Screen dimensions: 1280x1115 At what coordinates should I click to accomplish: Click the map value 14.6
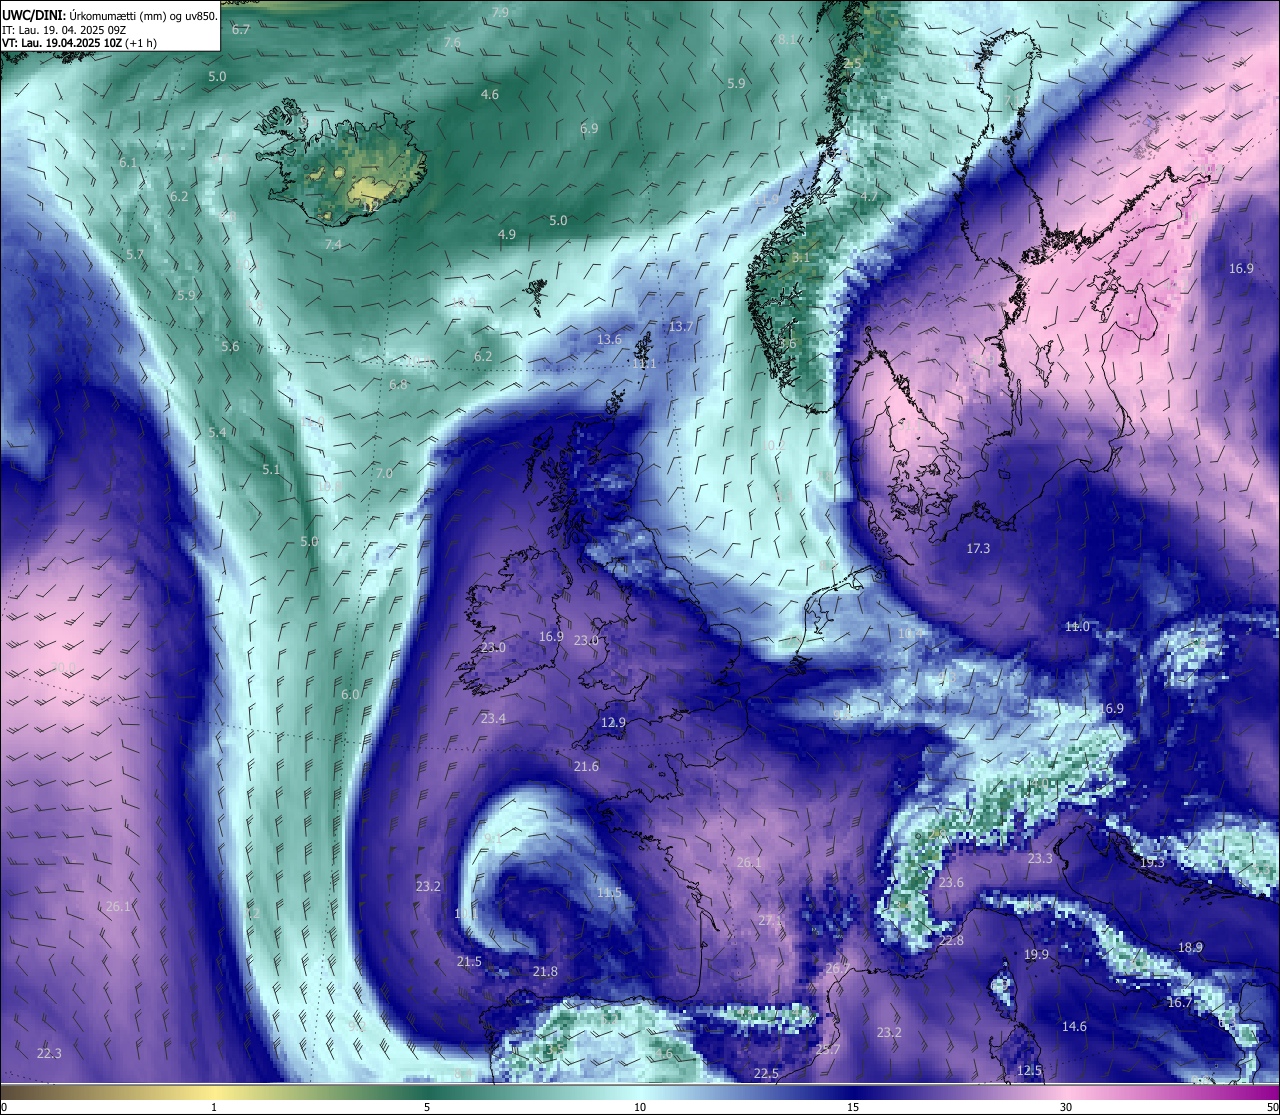coord(1074,1027)
